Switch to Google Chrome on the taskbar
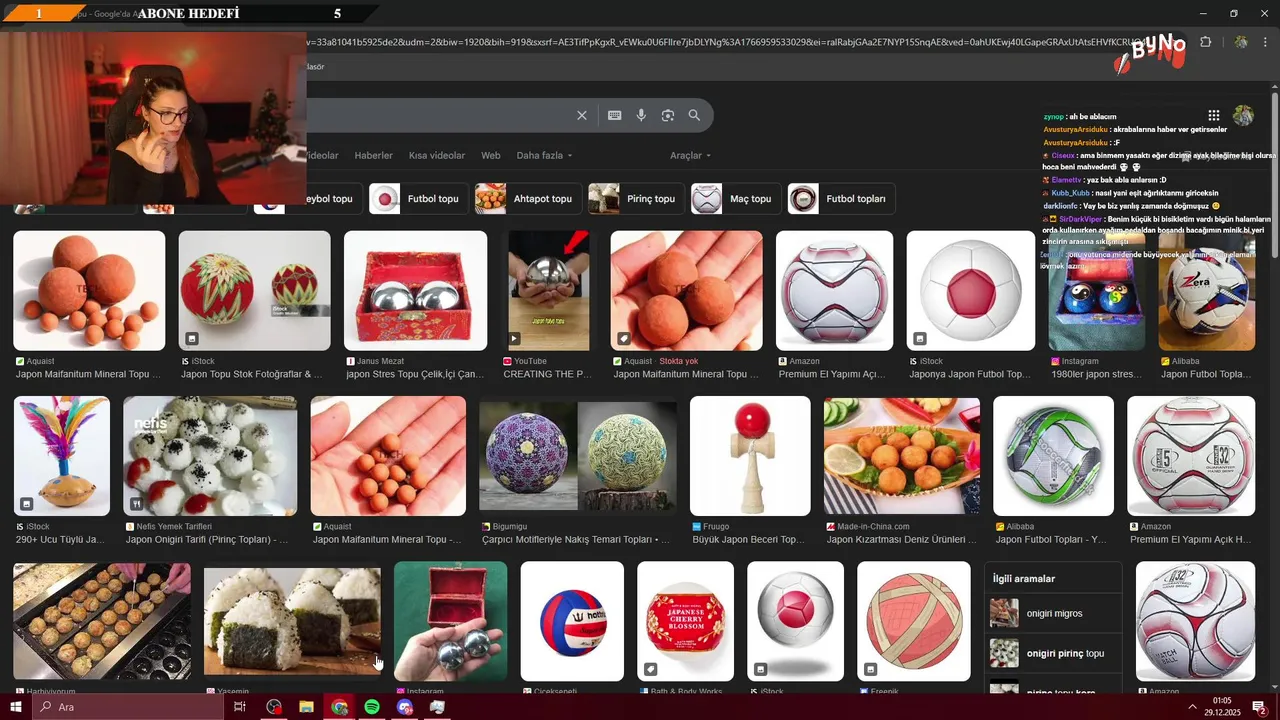Screen dimensions: 1280x720 tap(339, 707)
